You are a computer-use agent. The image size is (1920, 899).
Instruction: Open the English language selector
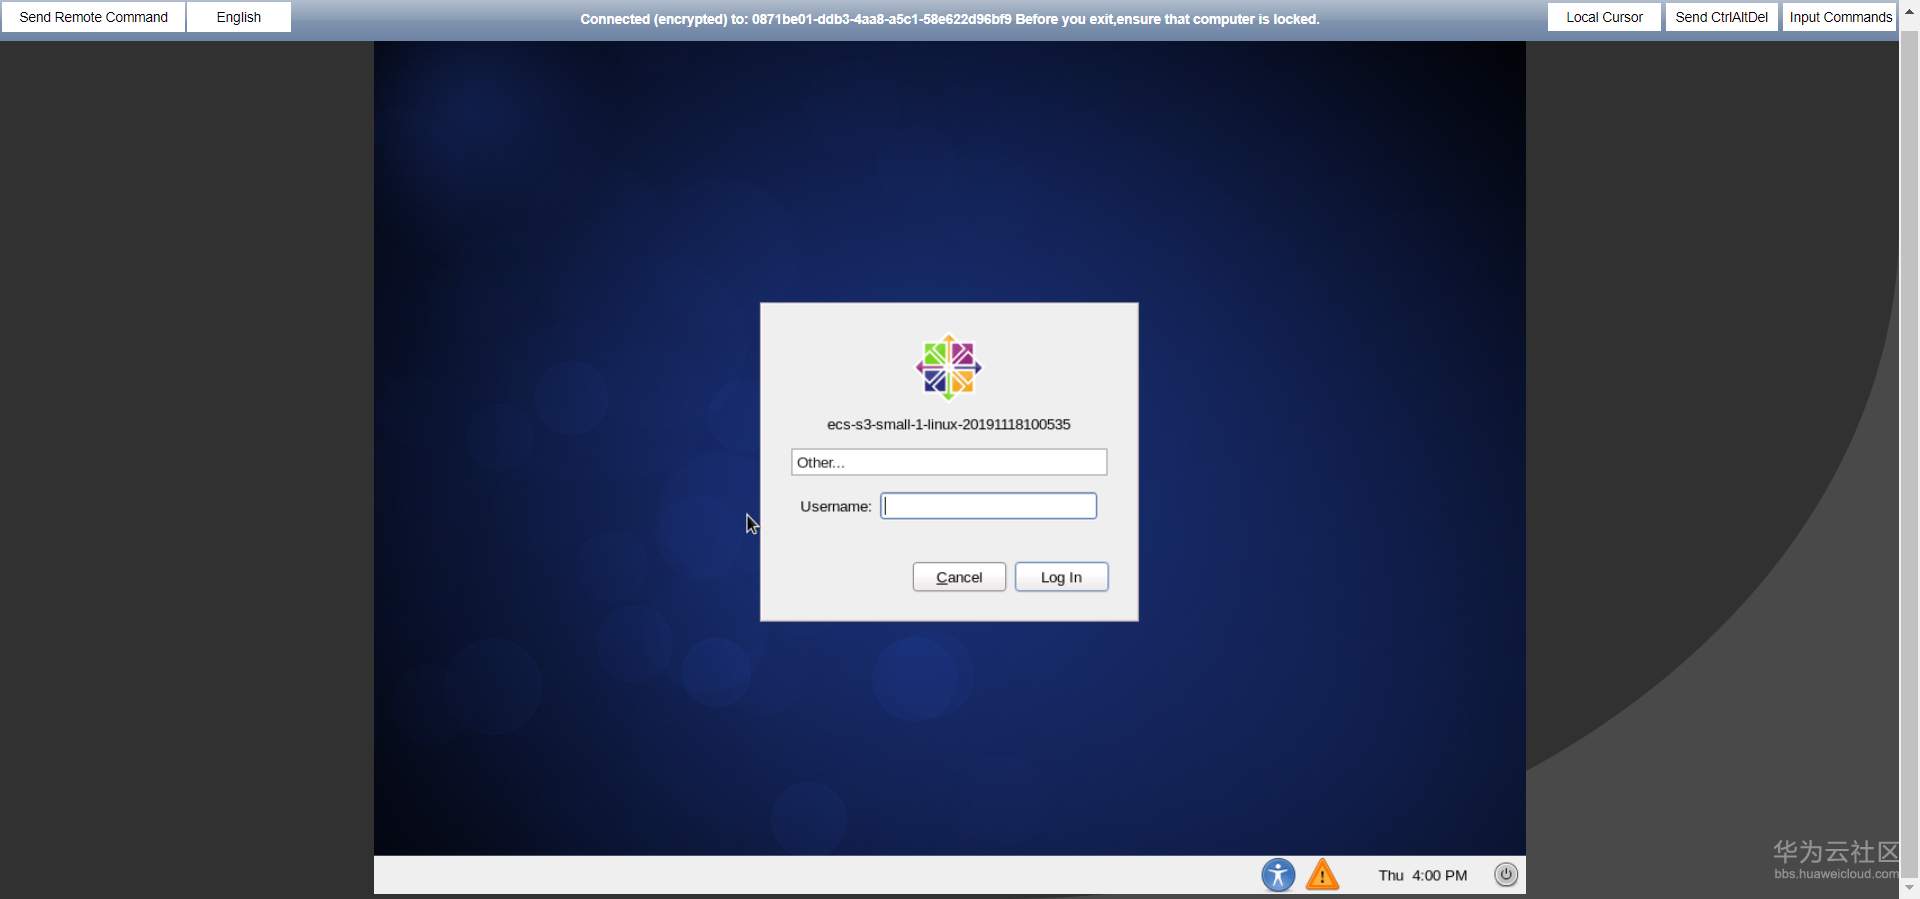(239, 17)
